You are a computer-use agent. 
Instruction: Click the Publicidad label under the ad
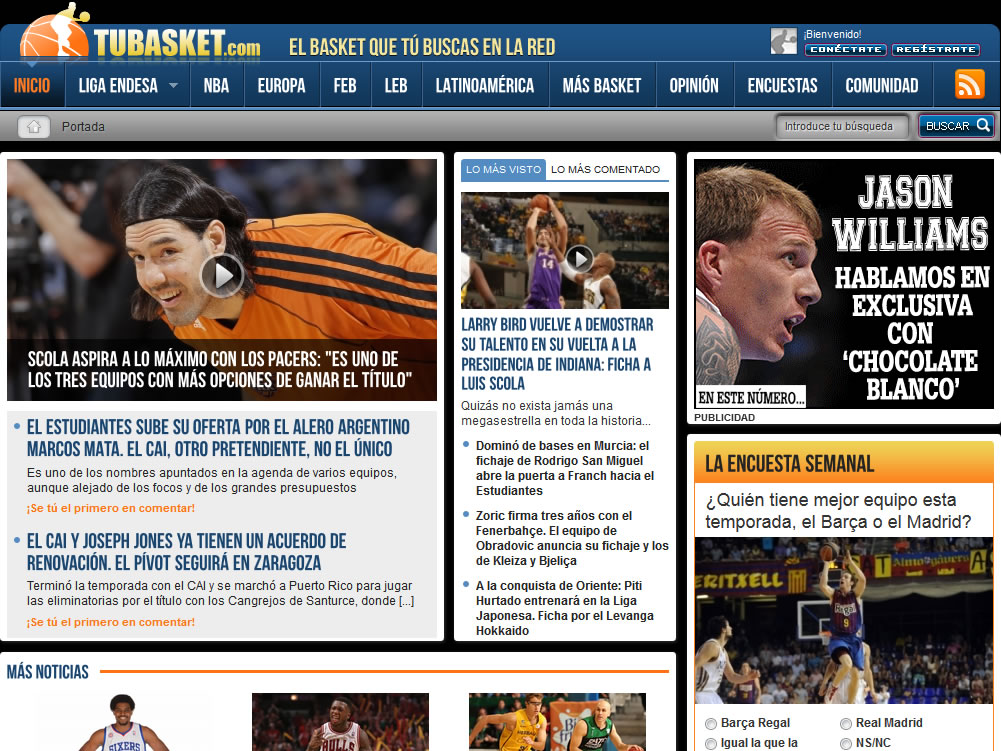click(x=725, y=418)
